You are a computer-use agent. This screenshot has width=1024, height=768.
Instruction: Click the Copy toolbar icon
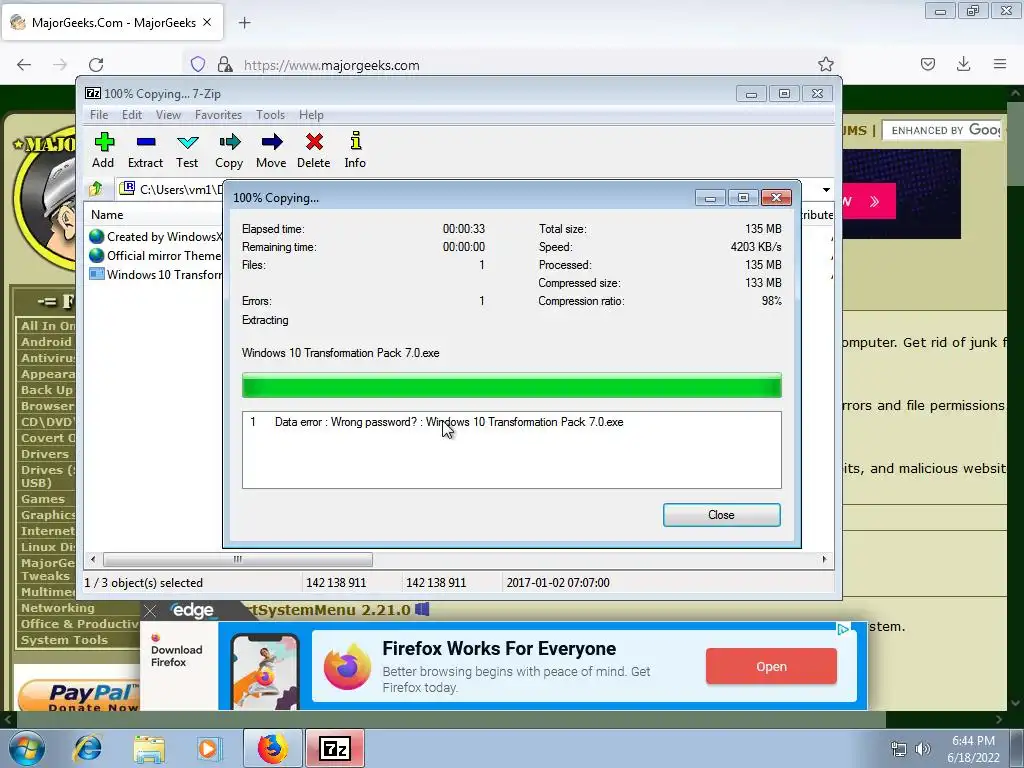point(229,150)
